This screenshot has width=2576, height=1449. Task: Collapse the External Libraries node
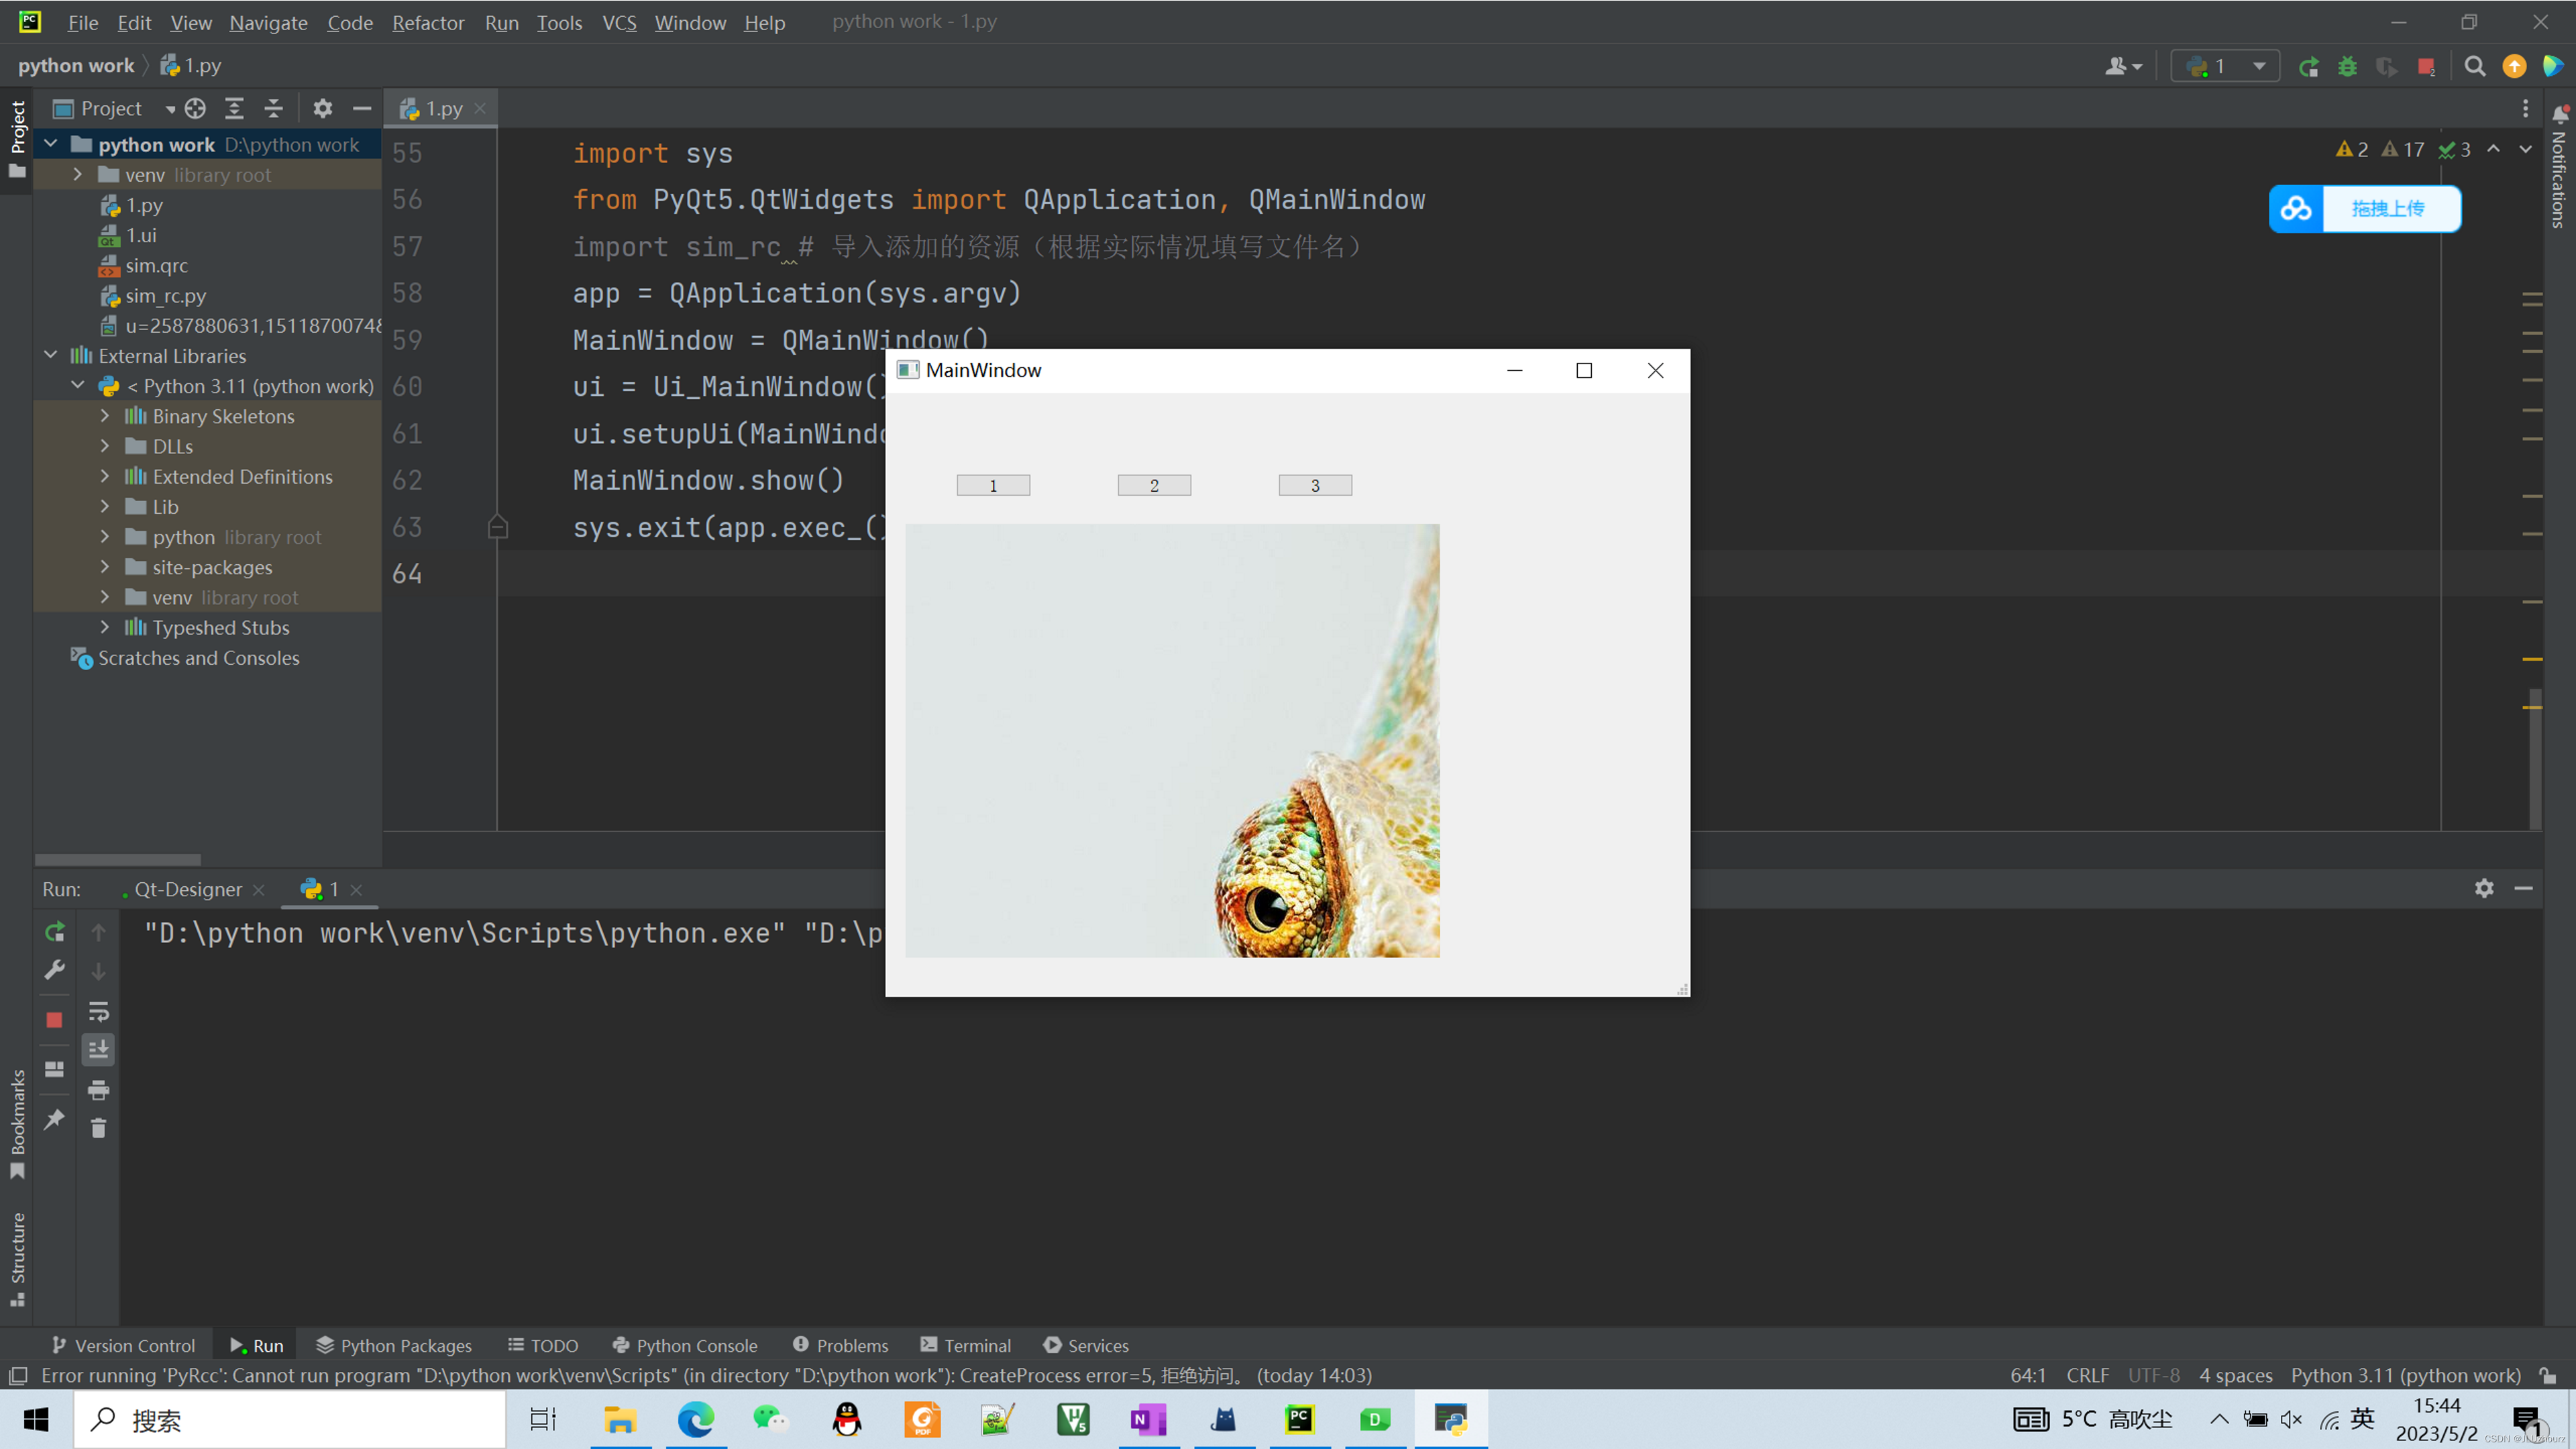click(51, 355)
